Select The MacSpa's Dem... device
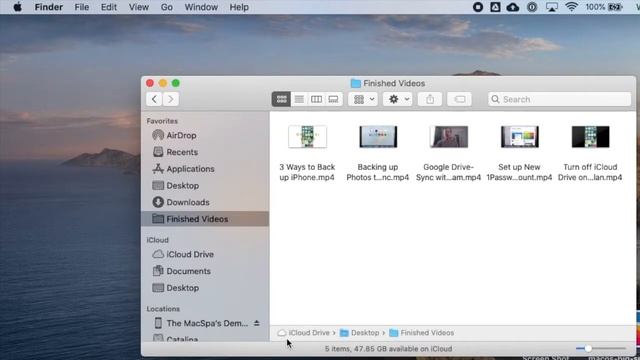The image size is (640, 360). [201, 323]
